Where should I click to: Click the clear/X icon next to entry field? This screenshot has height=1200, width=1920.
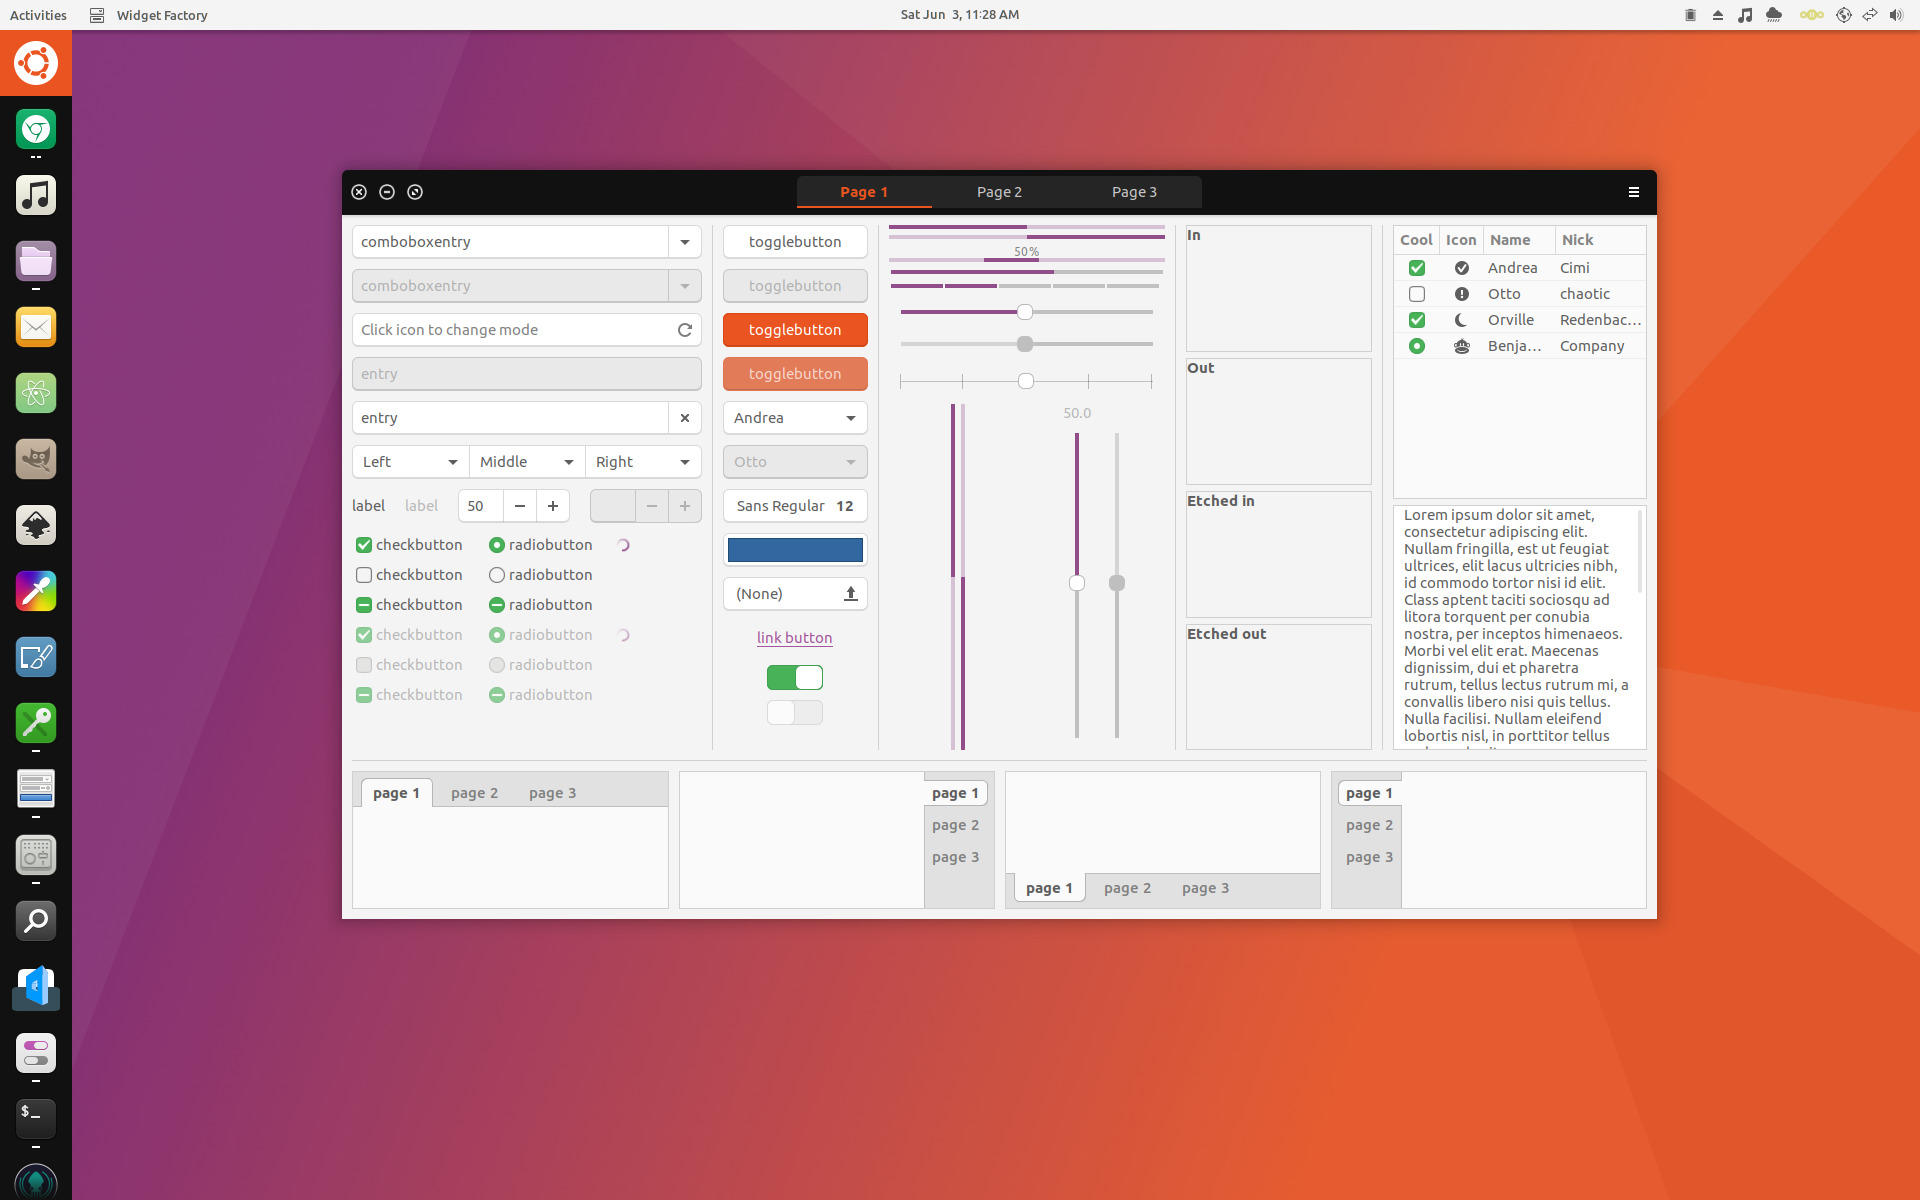684,416
